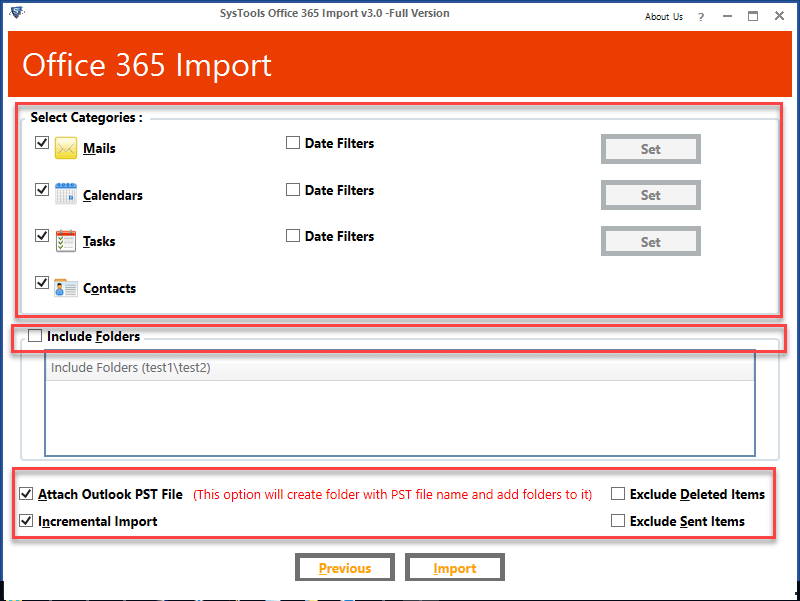
Task: Enable Date Filters for Calendars
Action: point(293,189)
